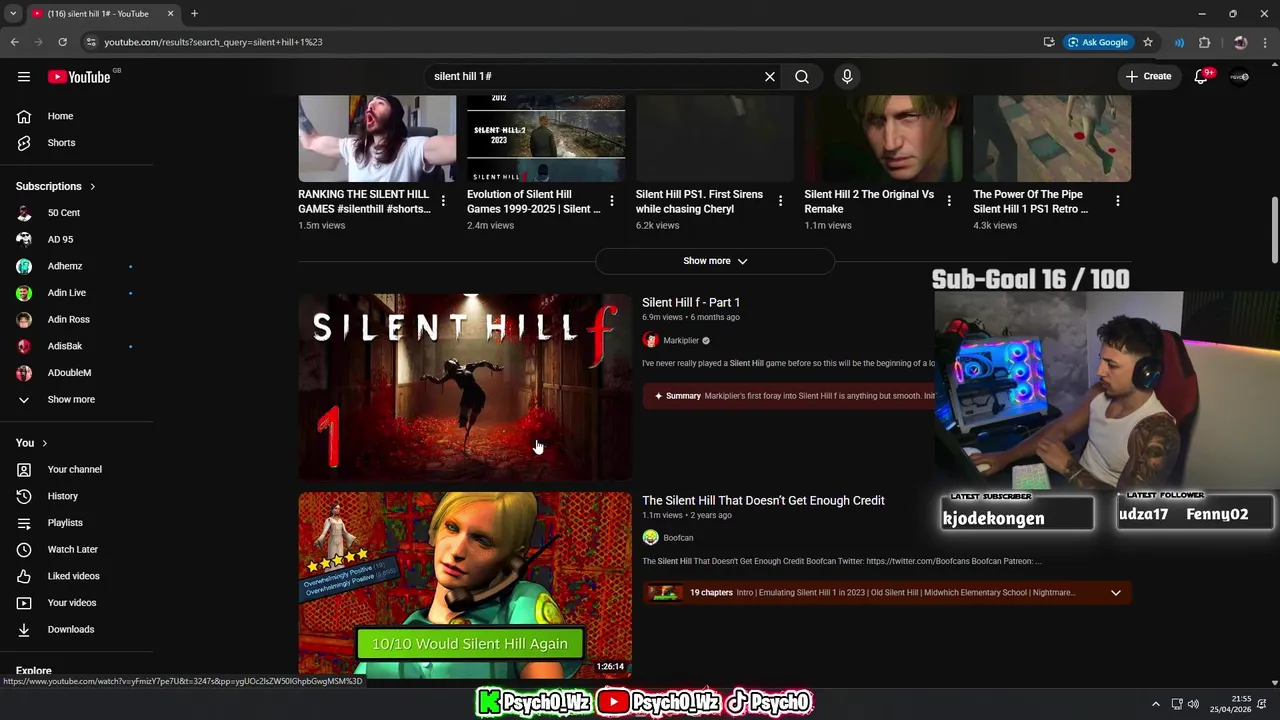Screen dimensions: 1280x720
Task: Open Playlists in sidebar
Action: 65,522
